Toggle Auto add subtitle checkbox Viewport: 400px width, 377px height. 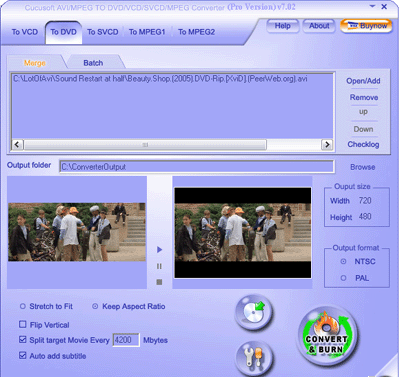coord(23,356)
